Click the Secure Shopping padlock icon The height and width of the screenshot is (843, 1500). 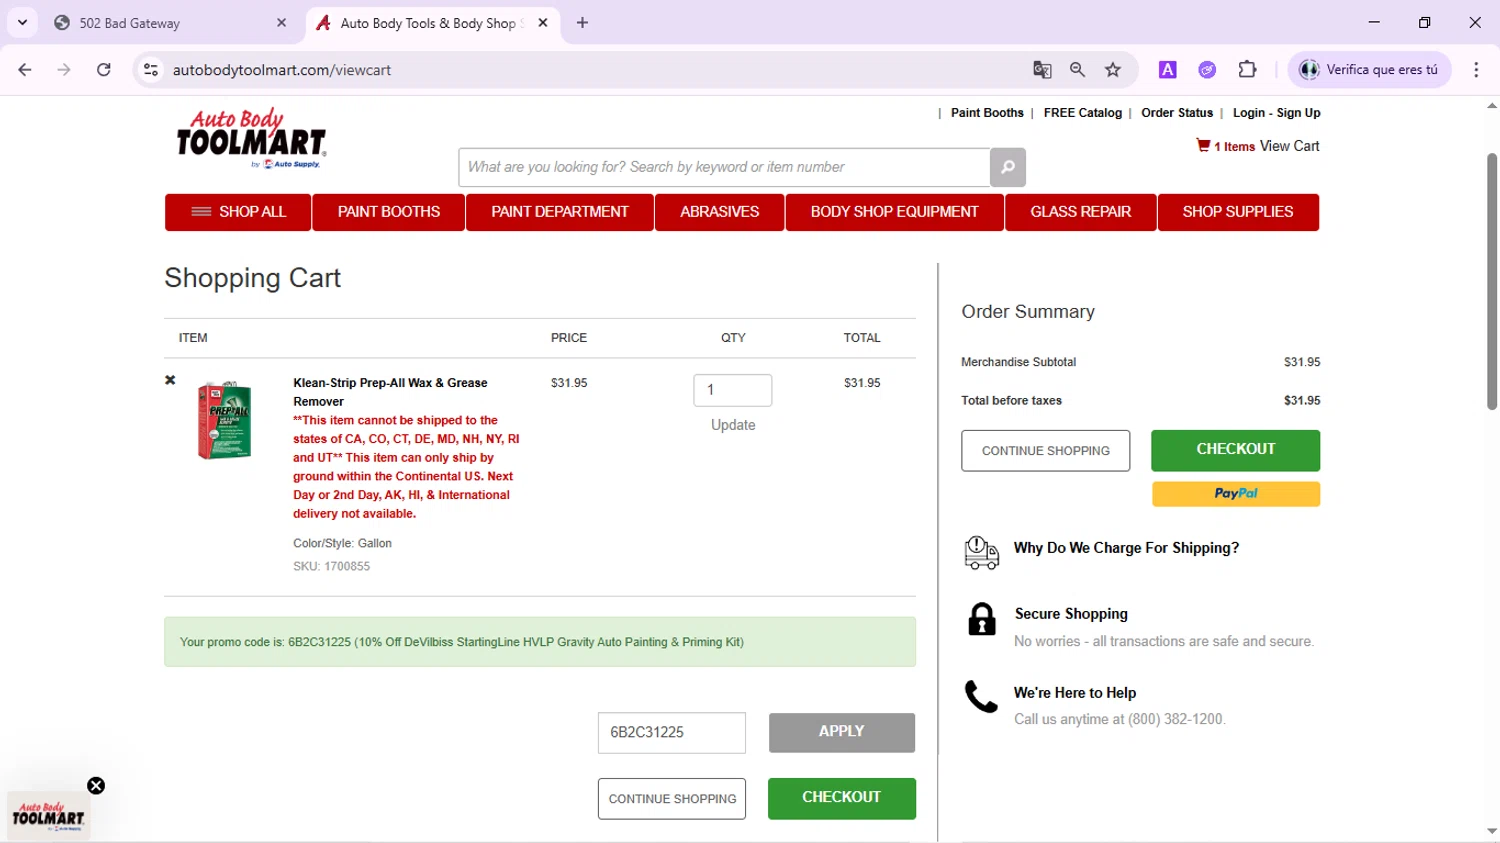click(982, 619)
